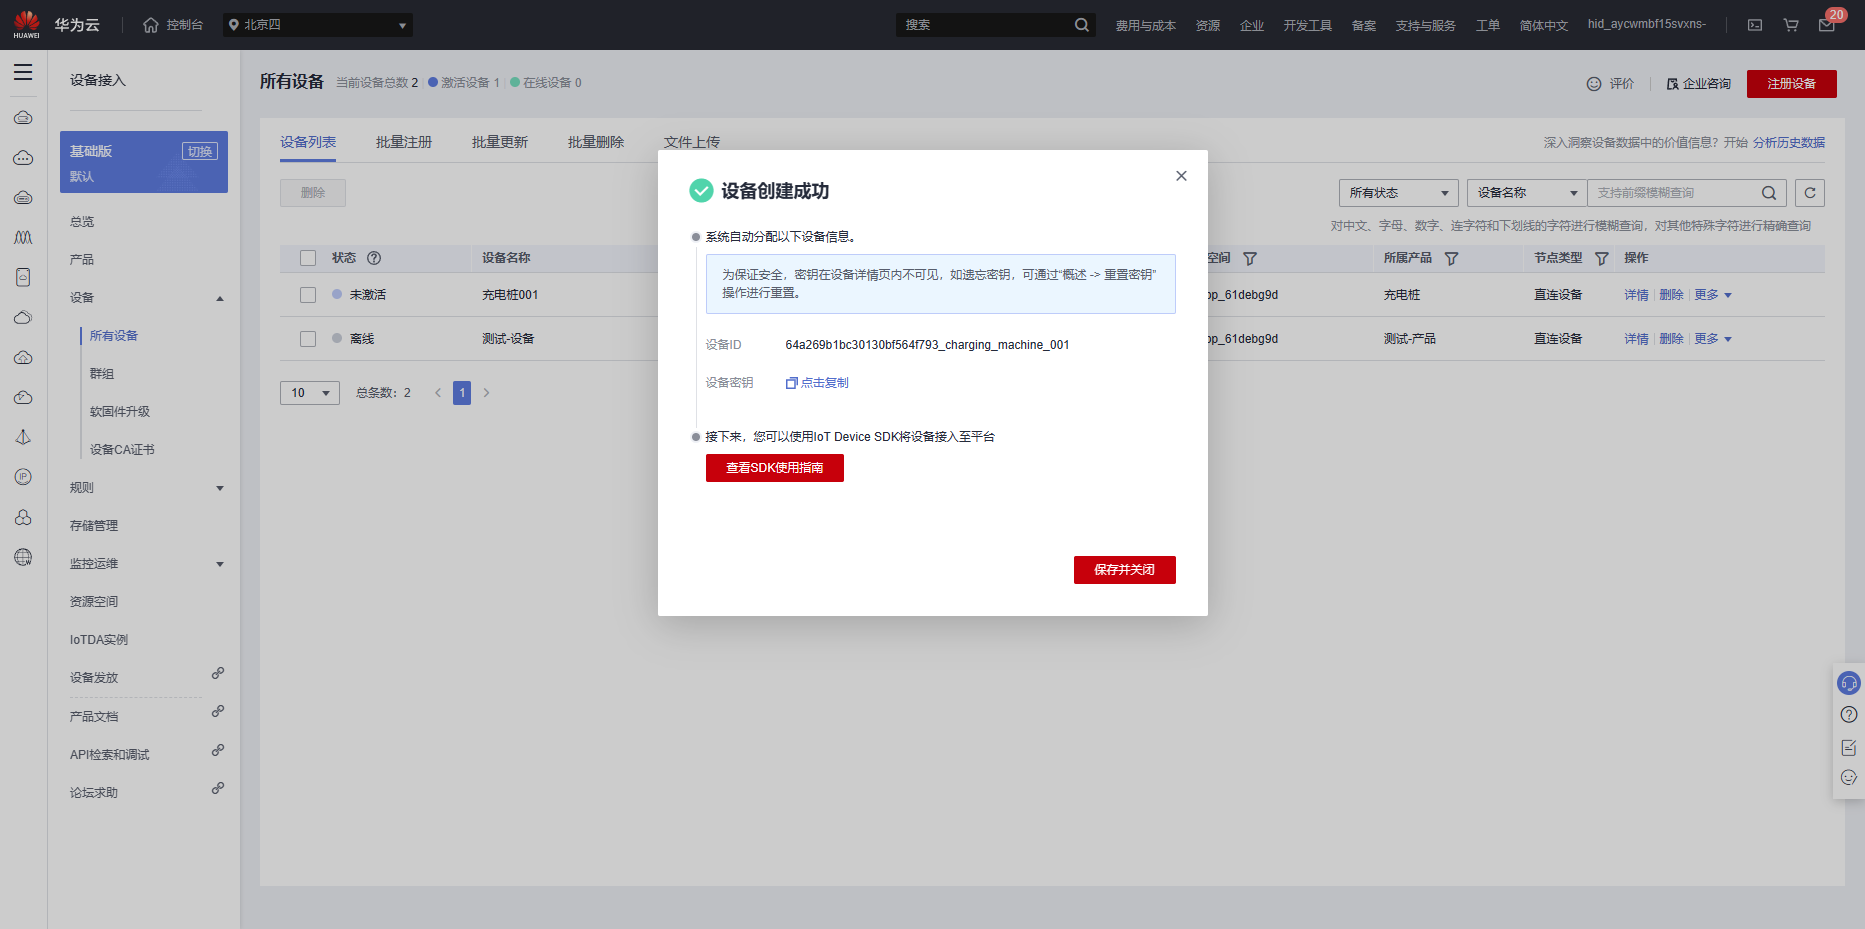Collapse the 设备 sidebar section

[220, 298]
